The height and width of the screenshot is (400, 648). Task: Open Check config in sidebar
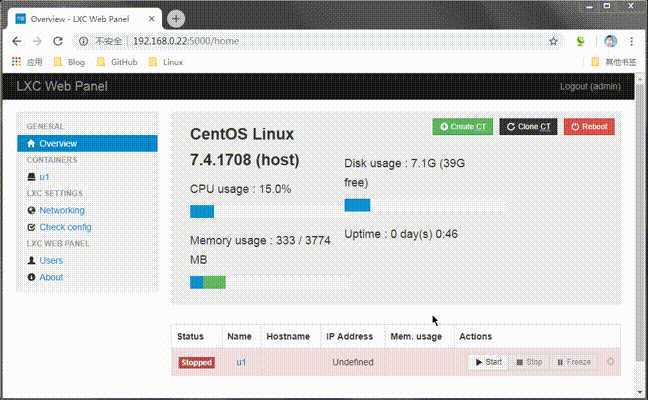click(x=65, y=227)
